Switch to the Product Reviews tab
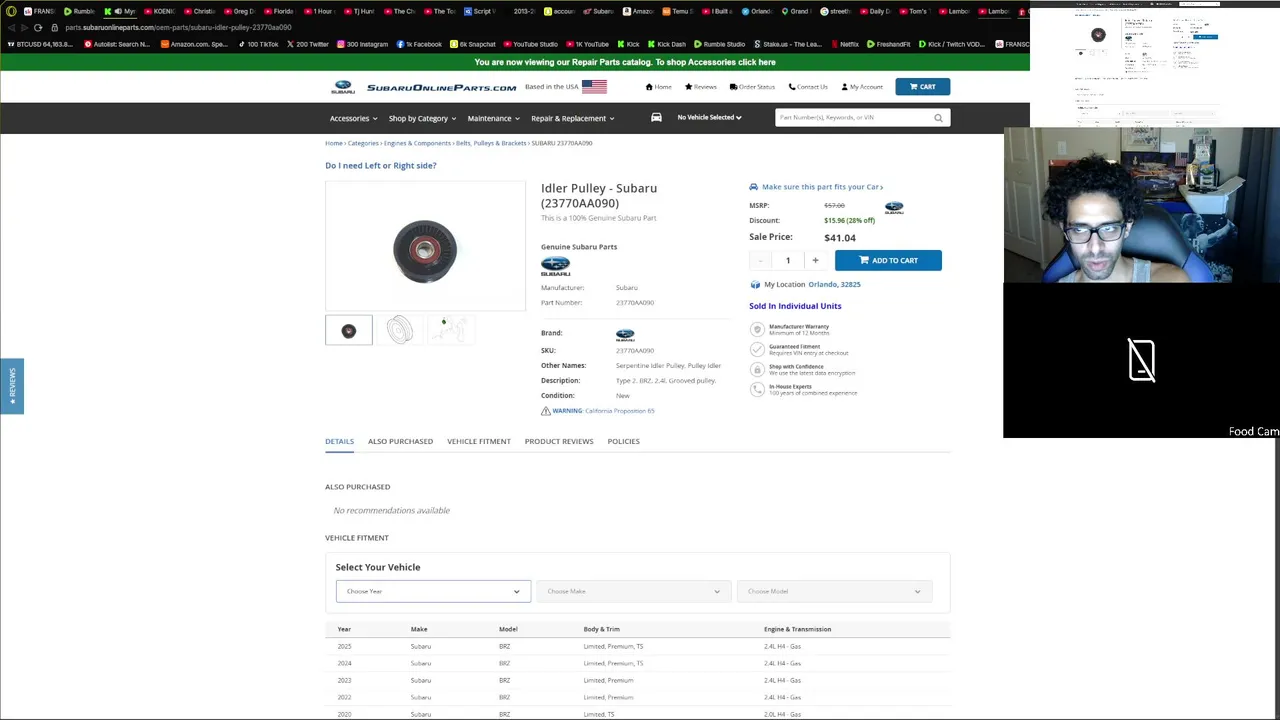The width and height of the screenshot is (1280, 720). pos(559,441)
